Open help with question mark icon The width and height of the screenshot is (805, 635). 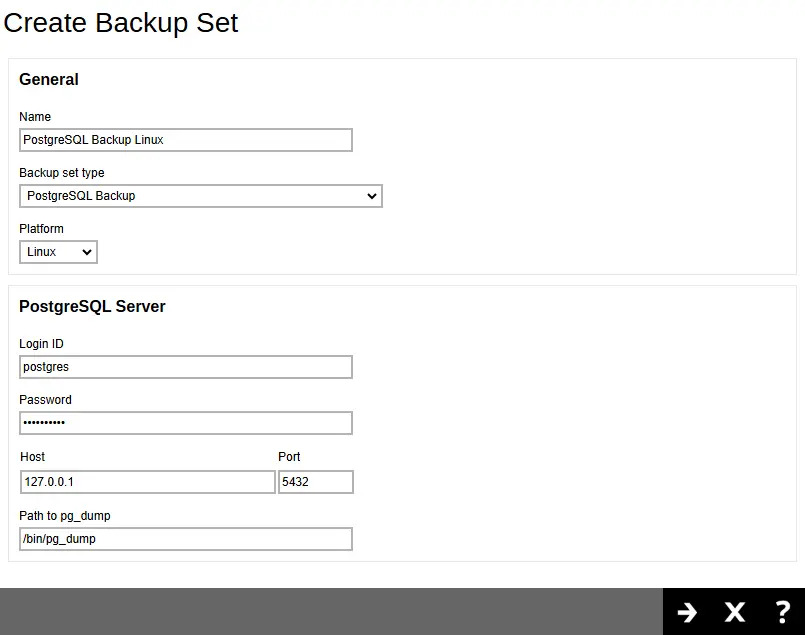pyautogui.click(x=782, y=612)
